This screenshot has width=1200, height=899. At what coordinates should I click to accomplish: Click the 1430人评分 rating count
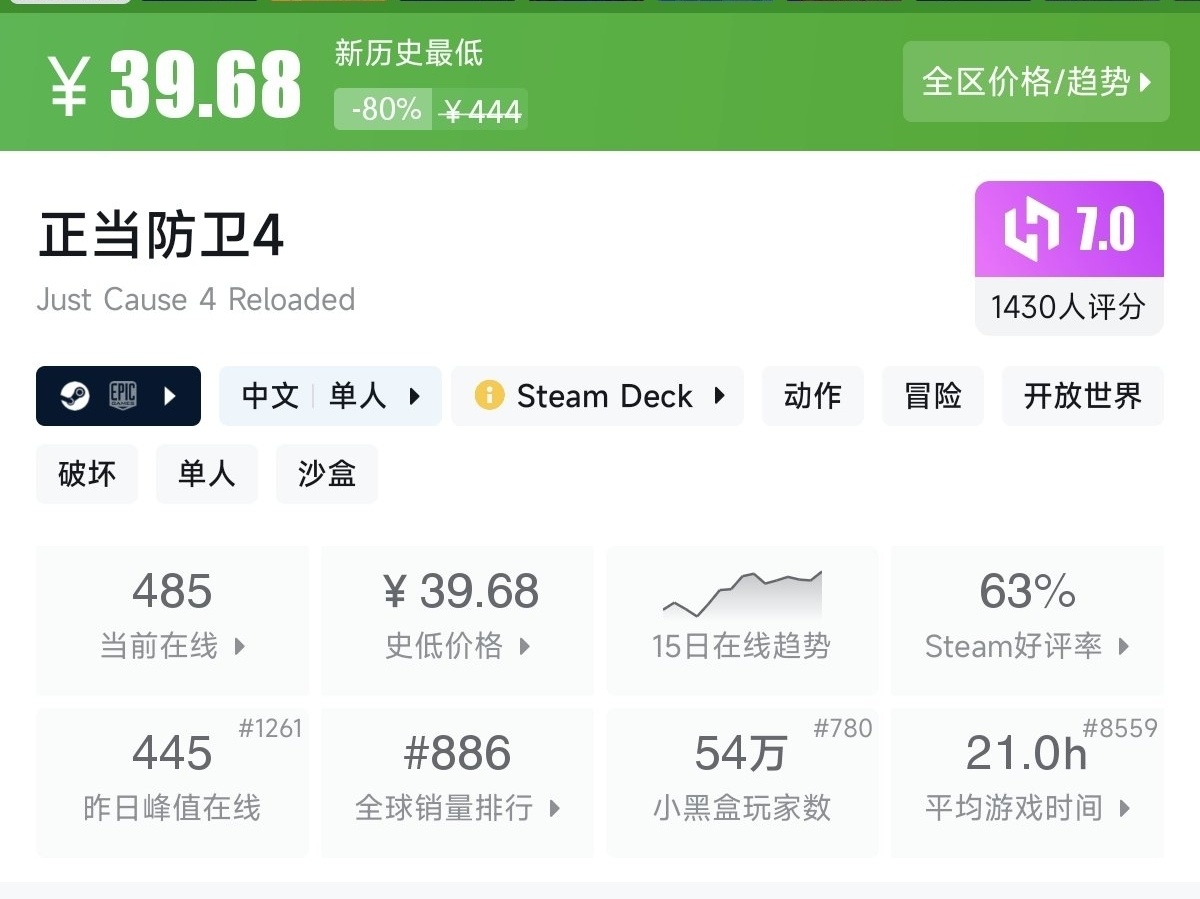[1068, 307]
